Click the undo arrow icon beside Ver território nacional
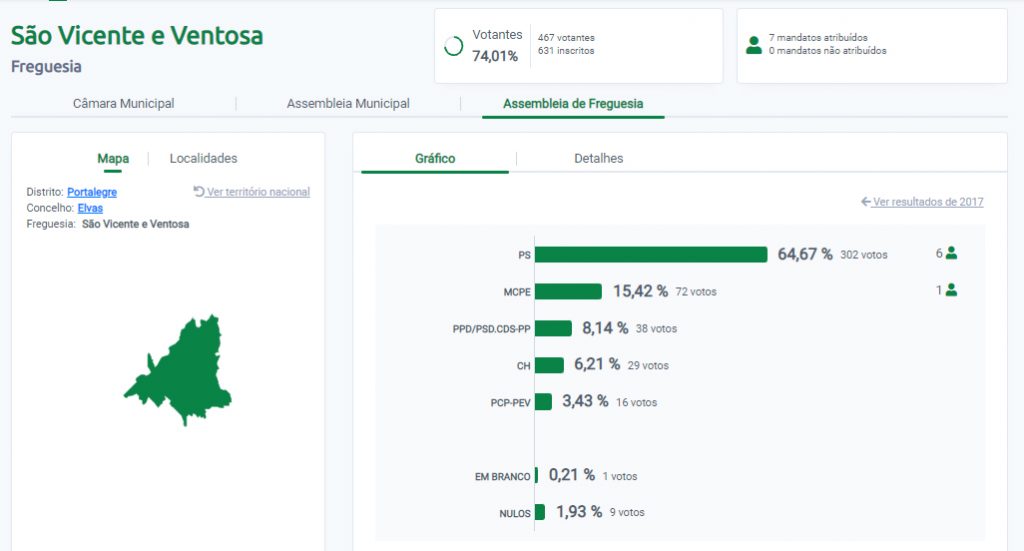Viewport: 1024px width, 551px height. click(x=199, y=191)
